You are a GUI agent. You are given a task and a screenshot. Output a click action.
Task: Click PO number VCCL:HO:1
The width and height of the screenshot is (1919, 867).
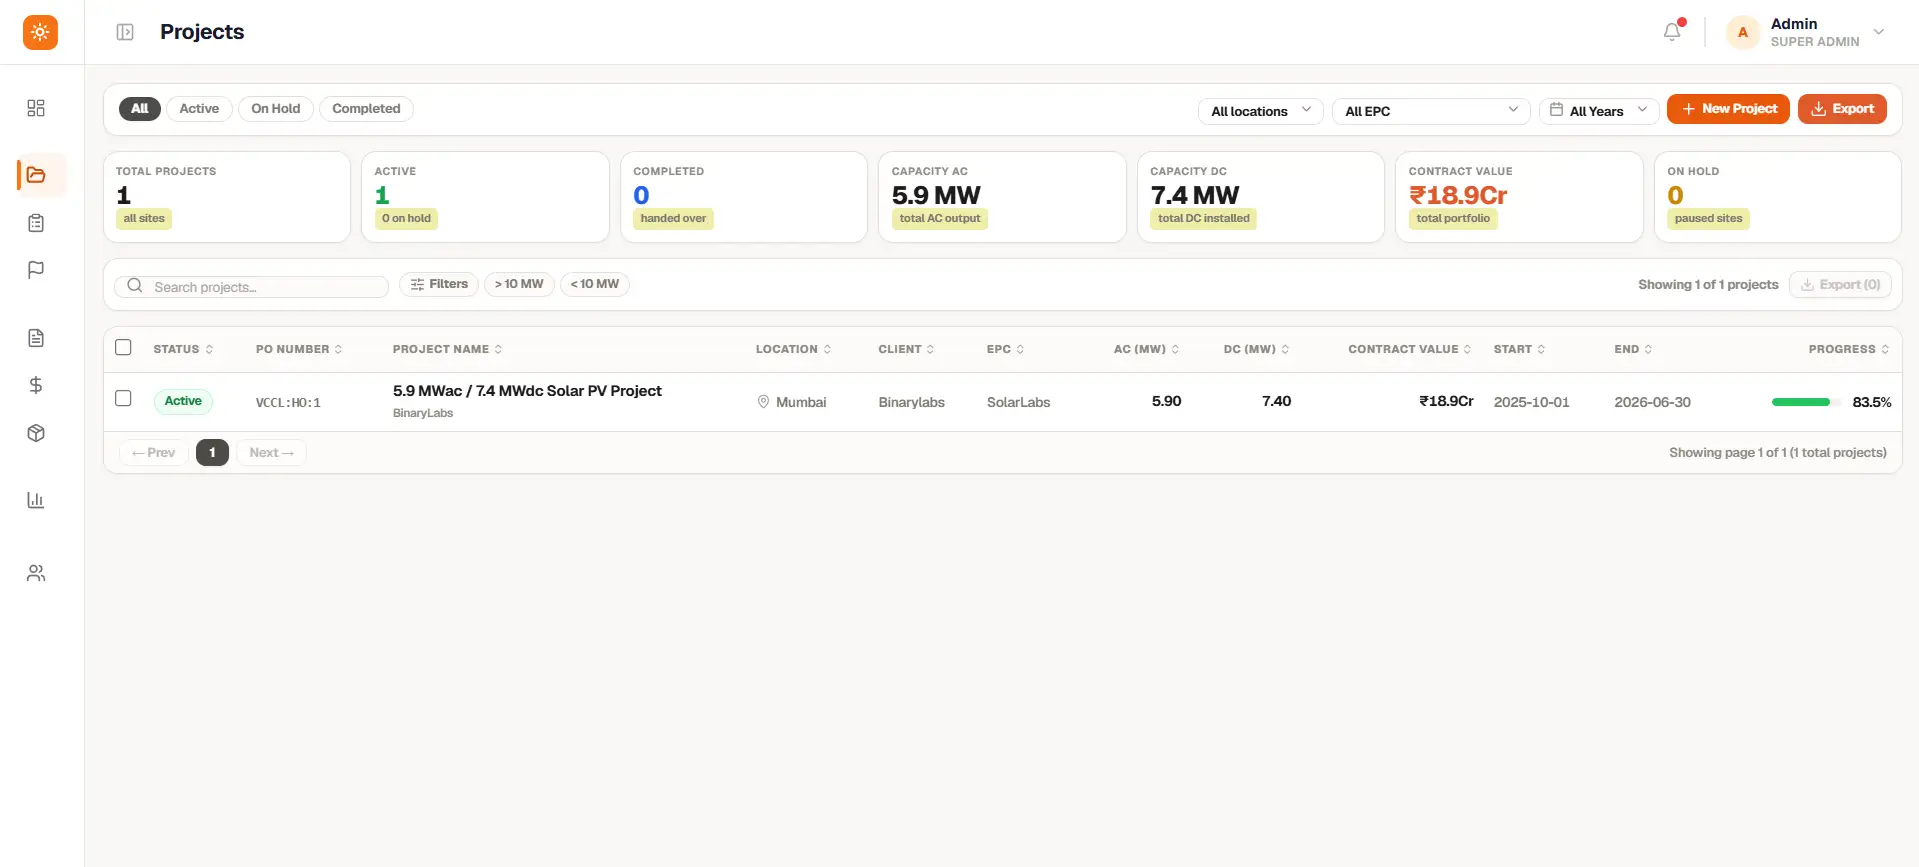(x=288, y=403)
